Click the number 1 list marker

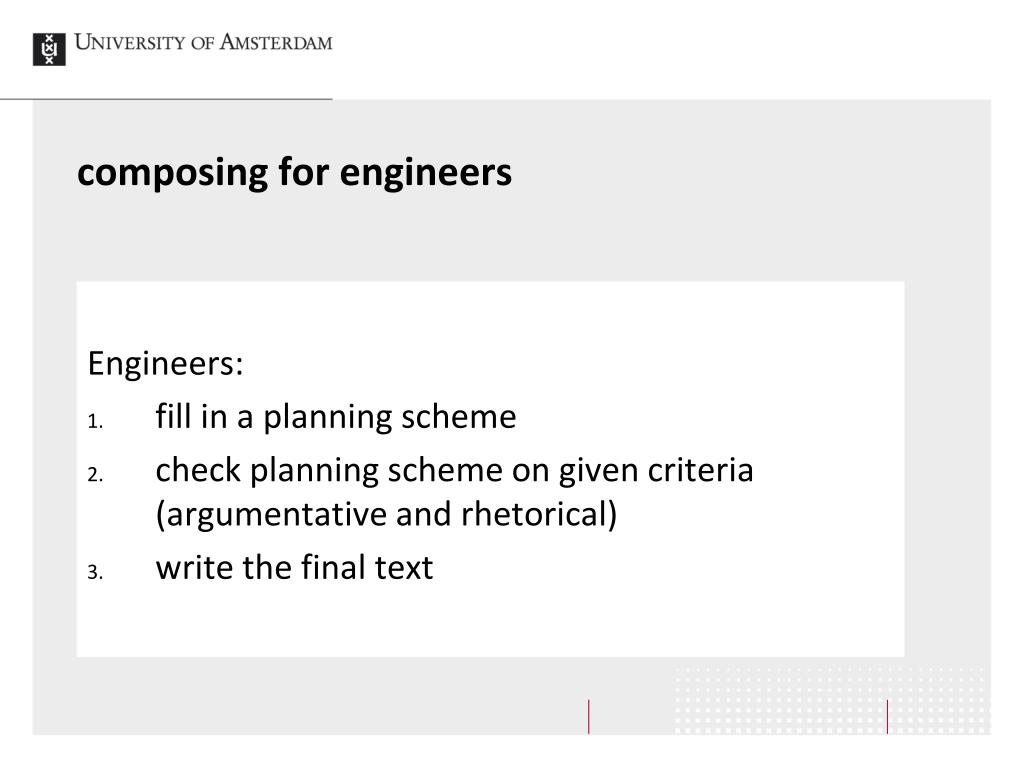95,422
